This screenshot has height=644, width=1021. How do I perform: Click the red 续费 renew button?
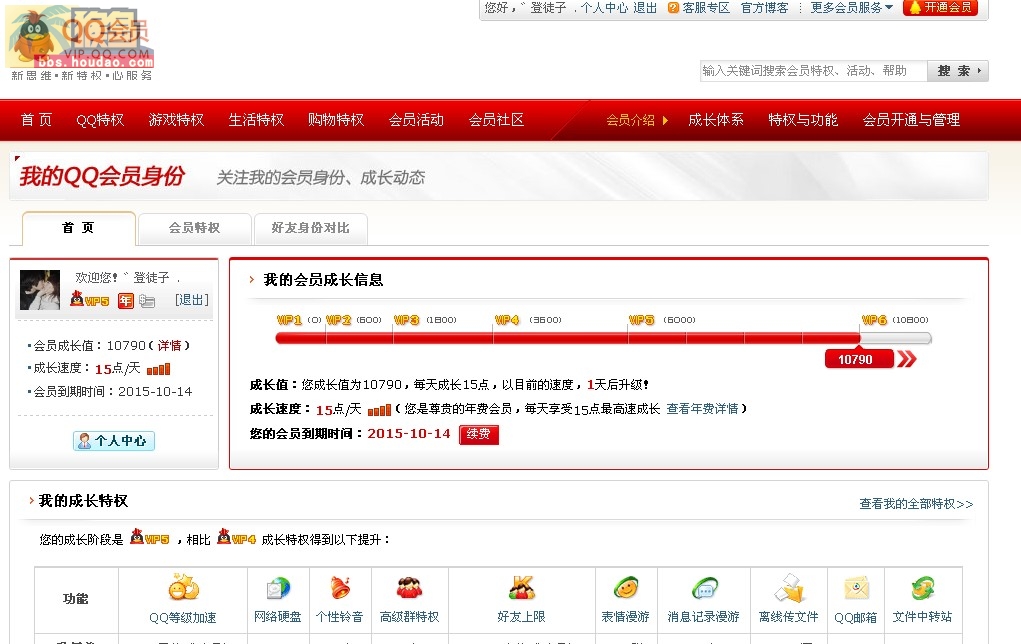tap(479, 434)
